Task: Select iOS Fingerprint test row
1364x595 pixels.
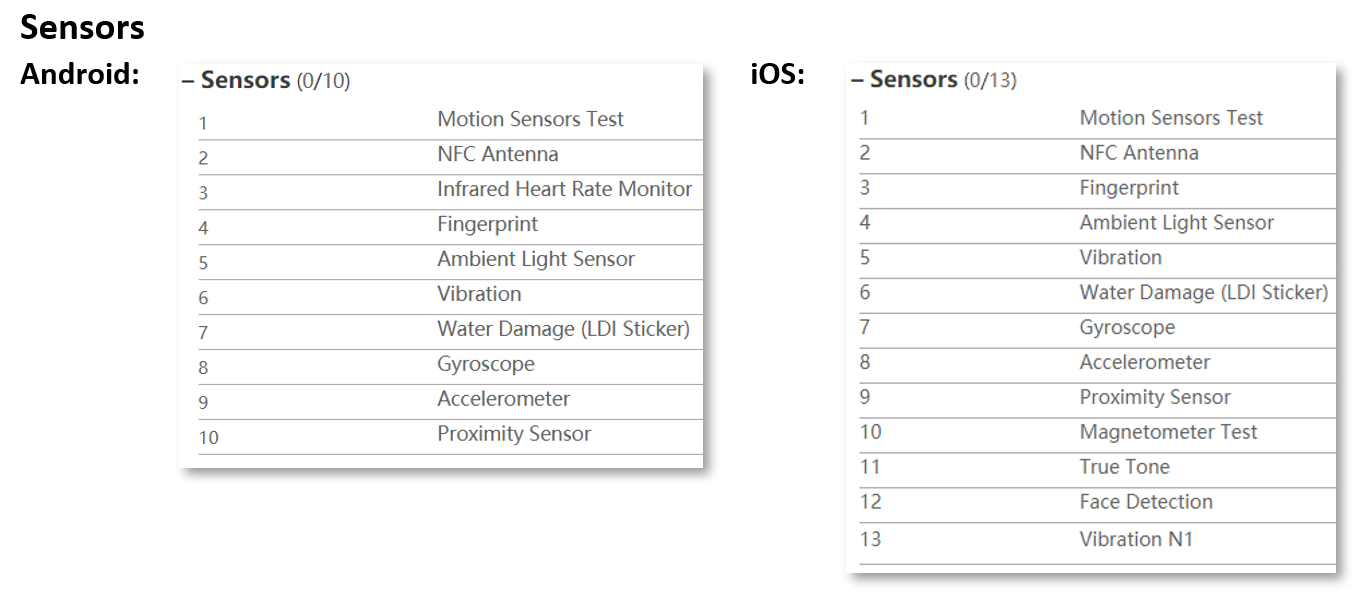Action: 1097,191
